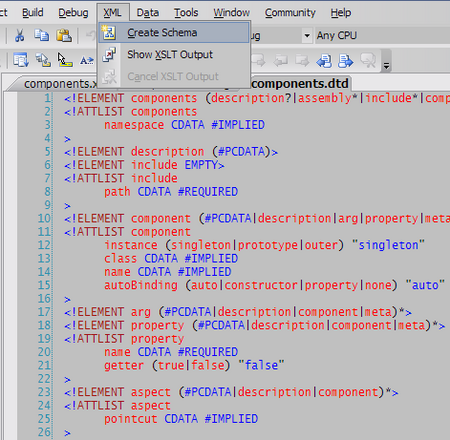Move to next bookmark with blue right arrow
450x440 pixels.
coord(345,61)
